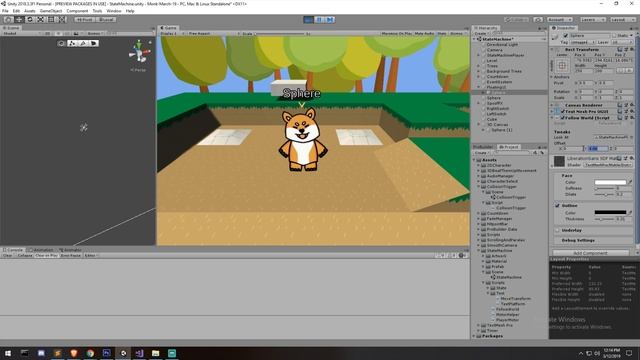
Task: Select the Hand tool in toolbar
Action: [x=8, y=19]
